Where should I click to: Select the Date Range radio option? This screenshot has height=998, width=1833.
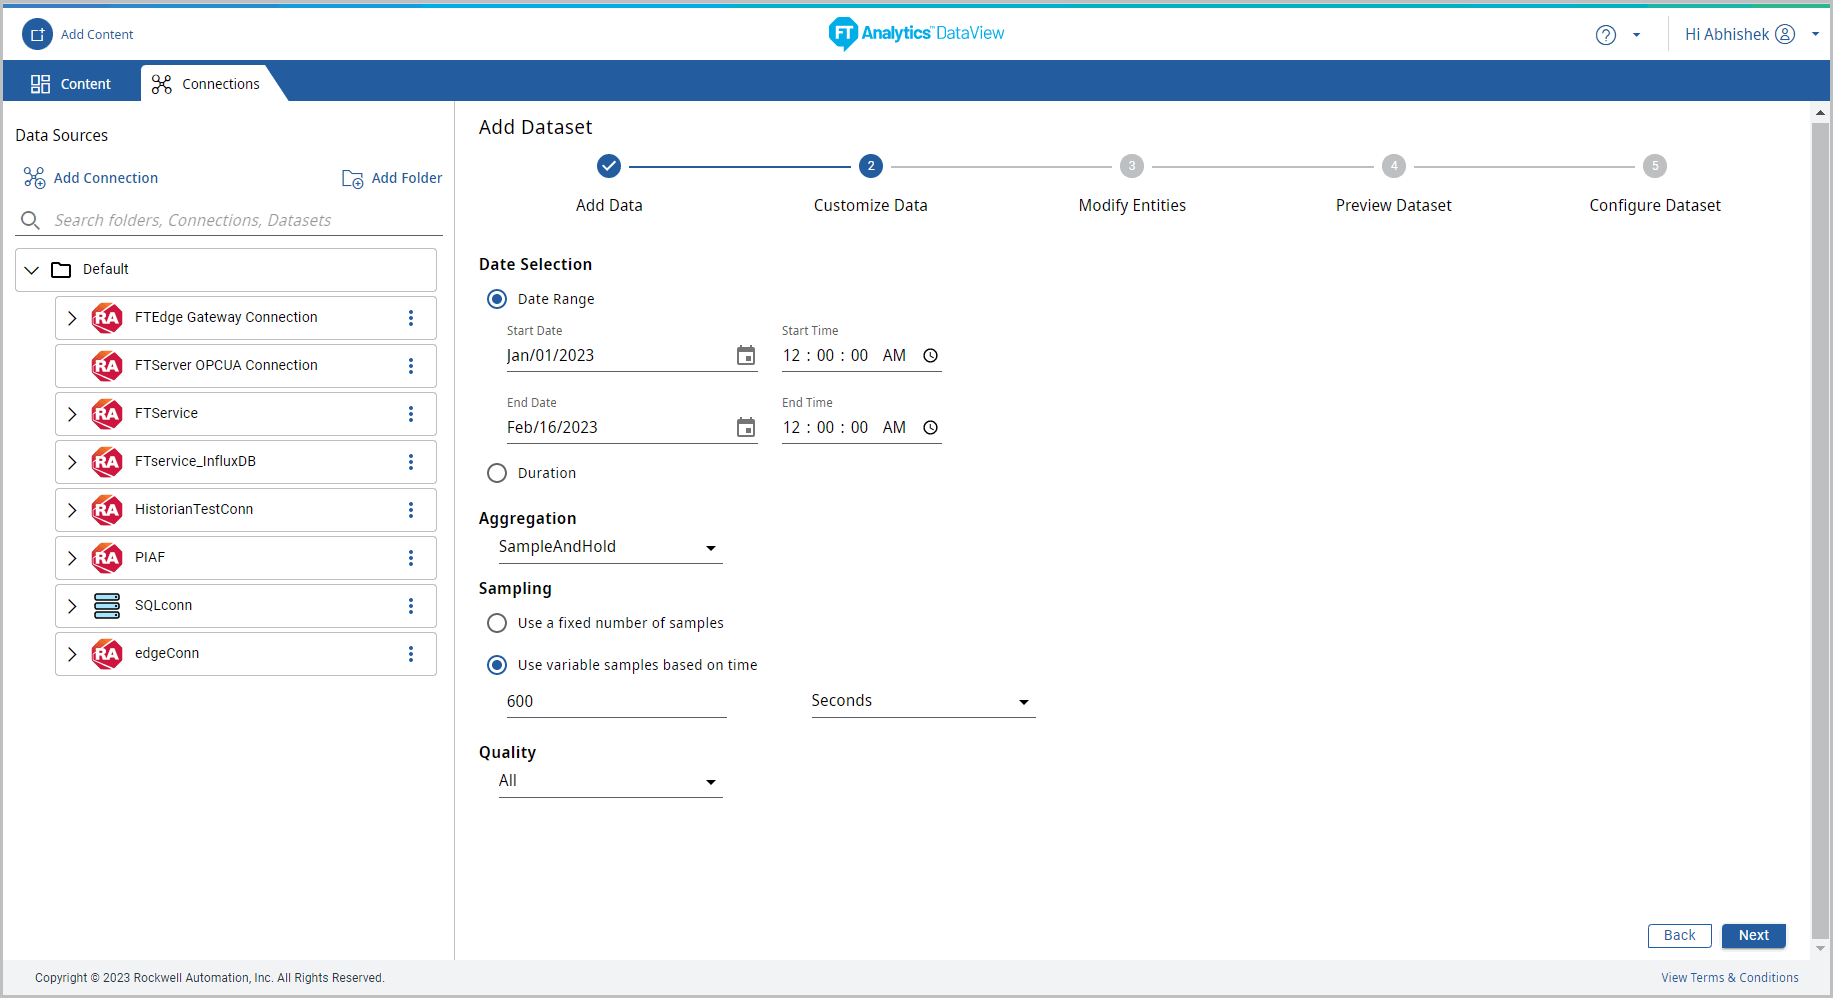497,299
